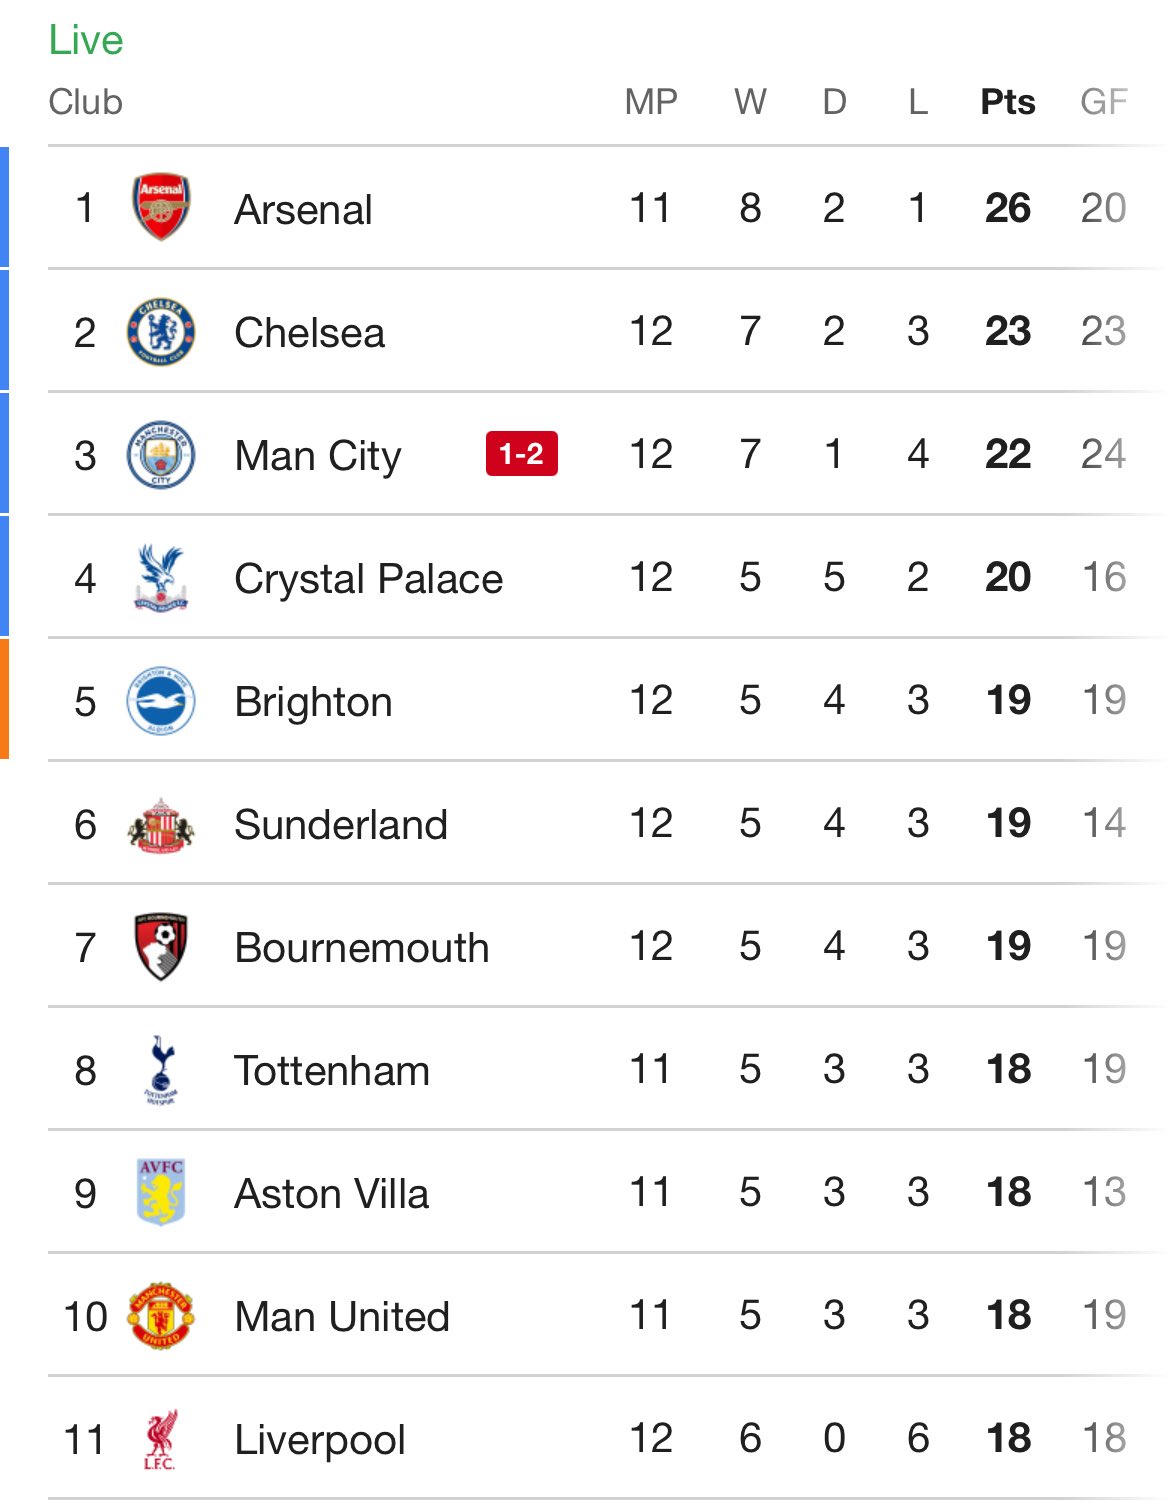Click the Arsenal club crest
The height and width of the screenshot is (1502, 1170).
click(161, 208)
